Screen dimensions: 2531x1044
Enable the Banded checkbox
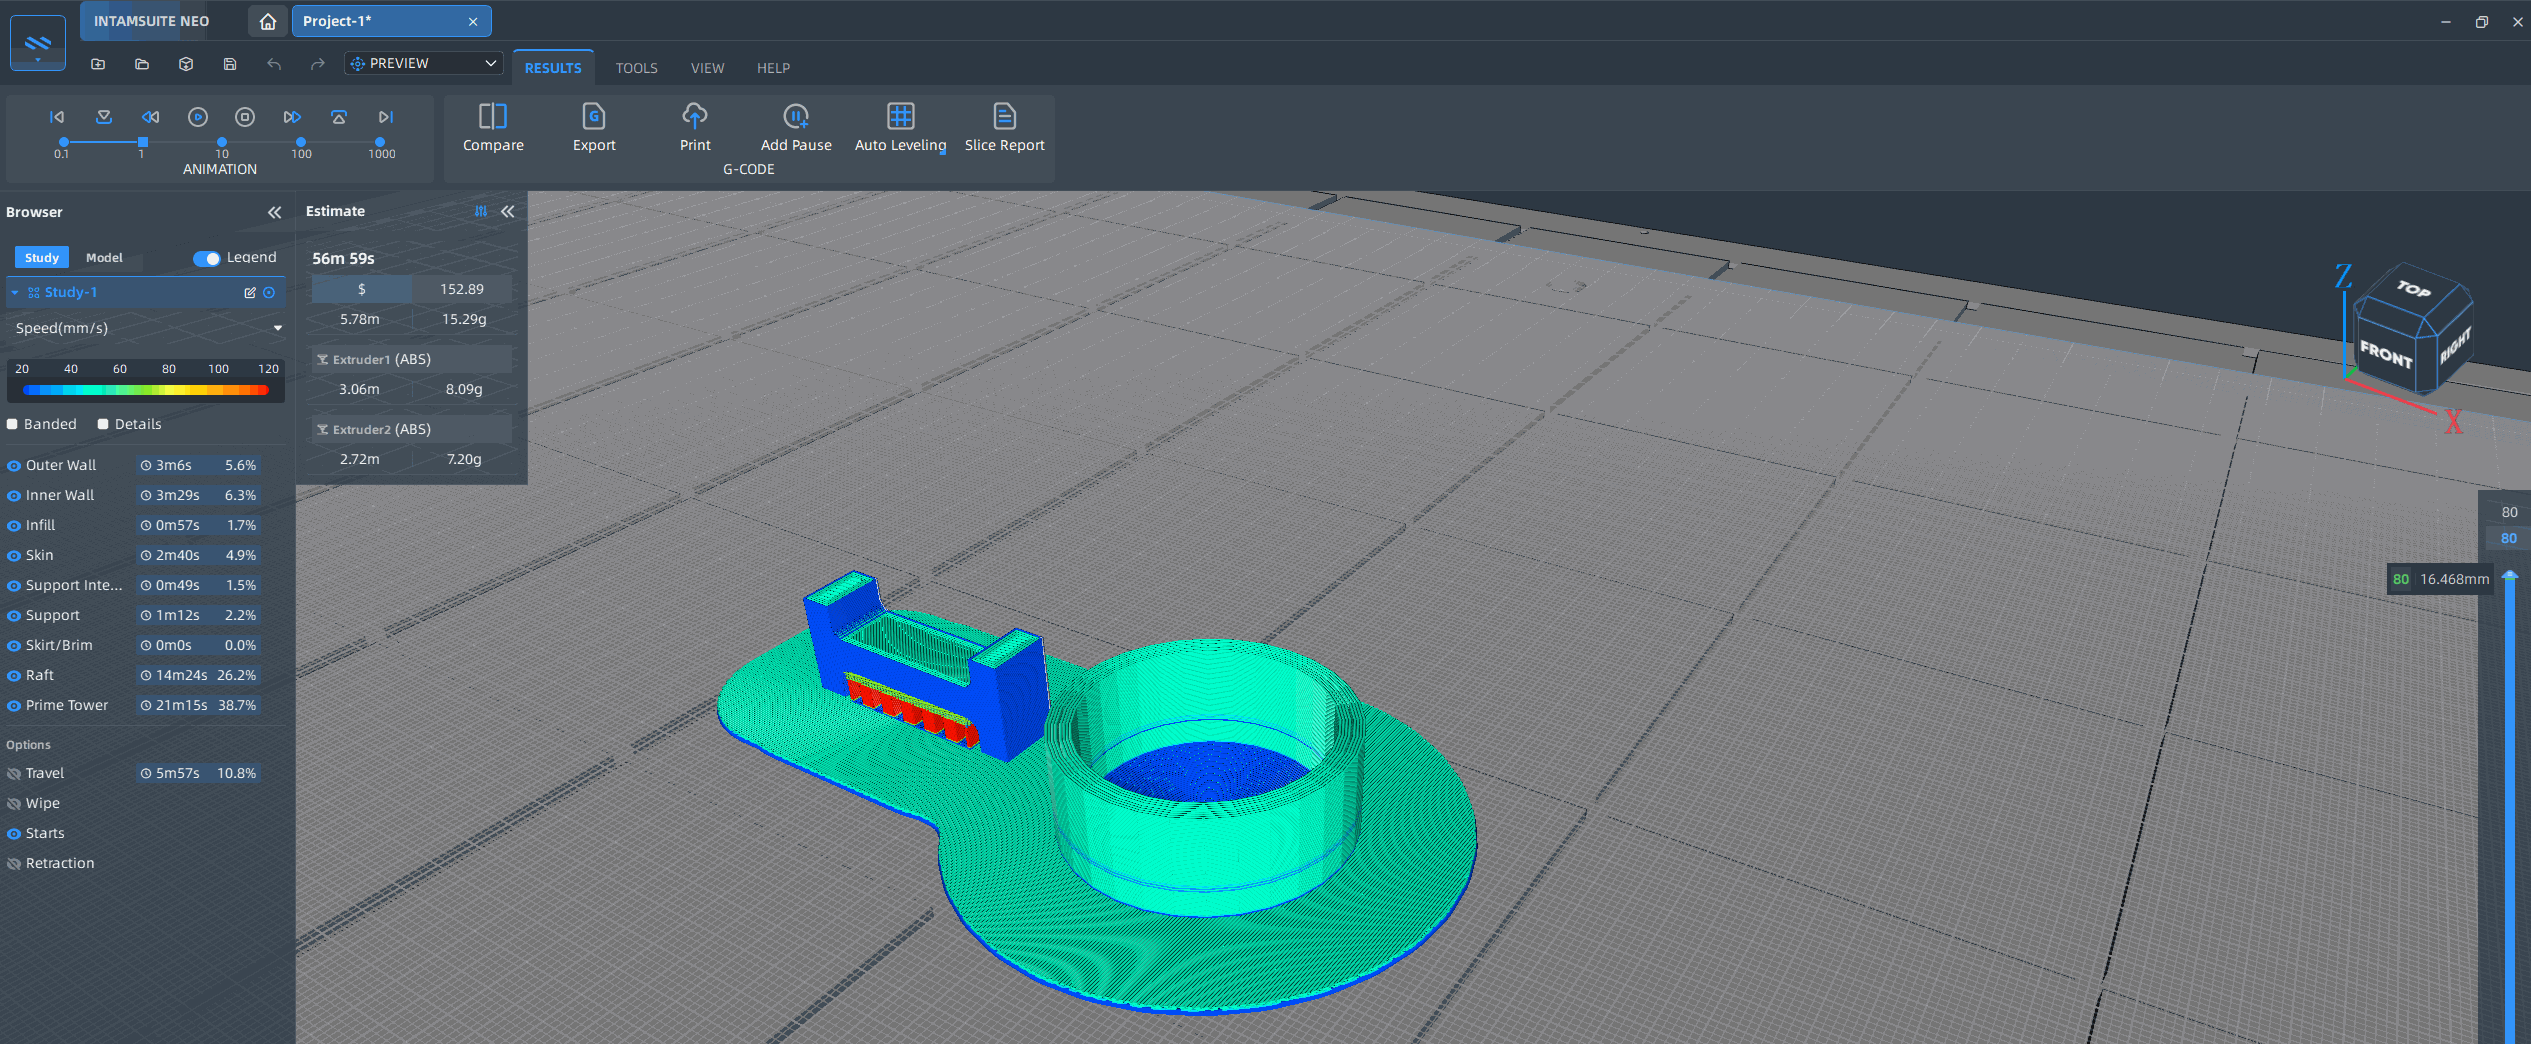coord(13,424)
